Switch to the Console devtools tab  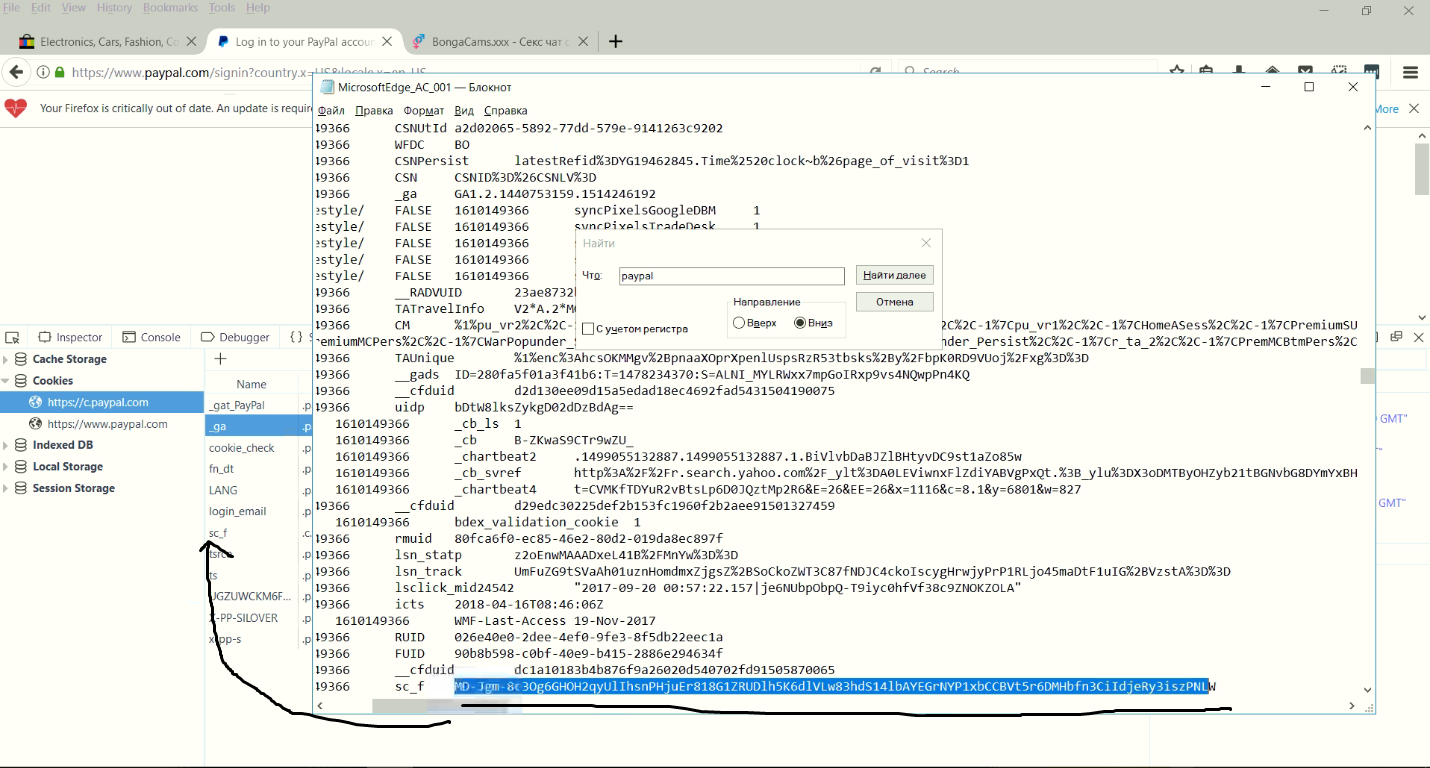[x=150, y=337]
